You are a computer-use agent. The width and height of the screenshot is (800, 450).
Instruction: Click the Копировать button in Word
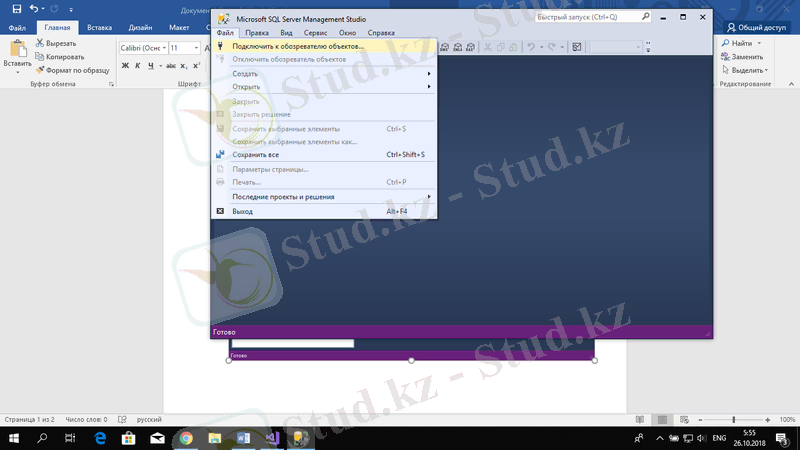60,57
